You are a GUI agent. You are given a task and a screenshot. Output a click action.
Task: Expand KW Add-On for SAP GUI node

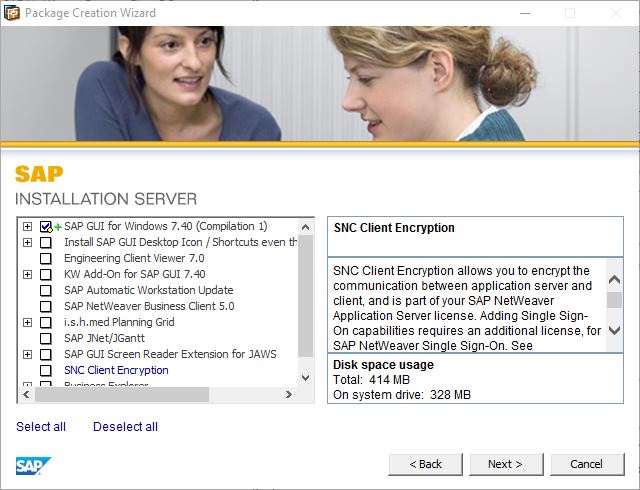[27, 274]
